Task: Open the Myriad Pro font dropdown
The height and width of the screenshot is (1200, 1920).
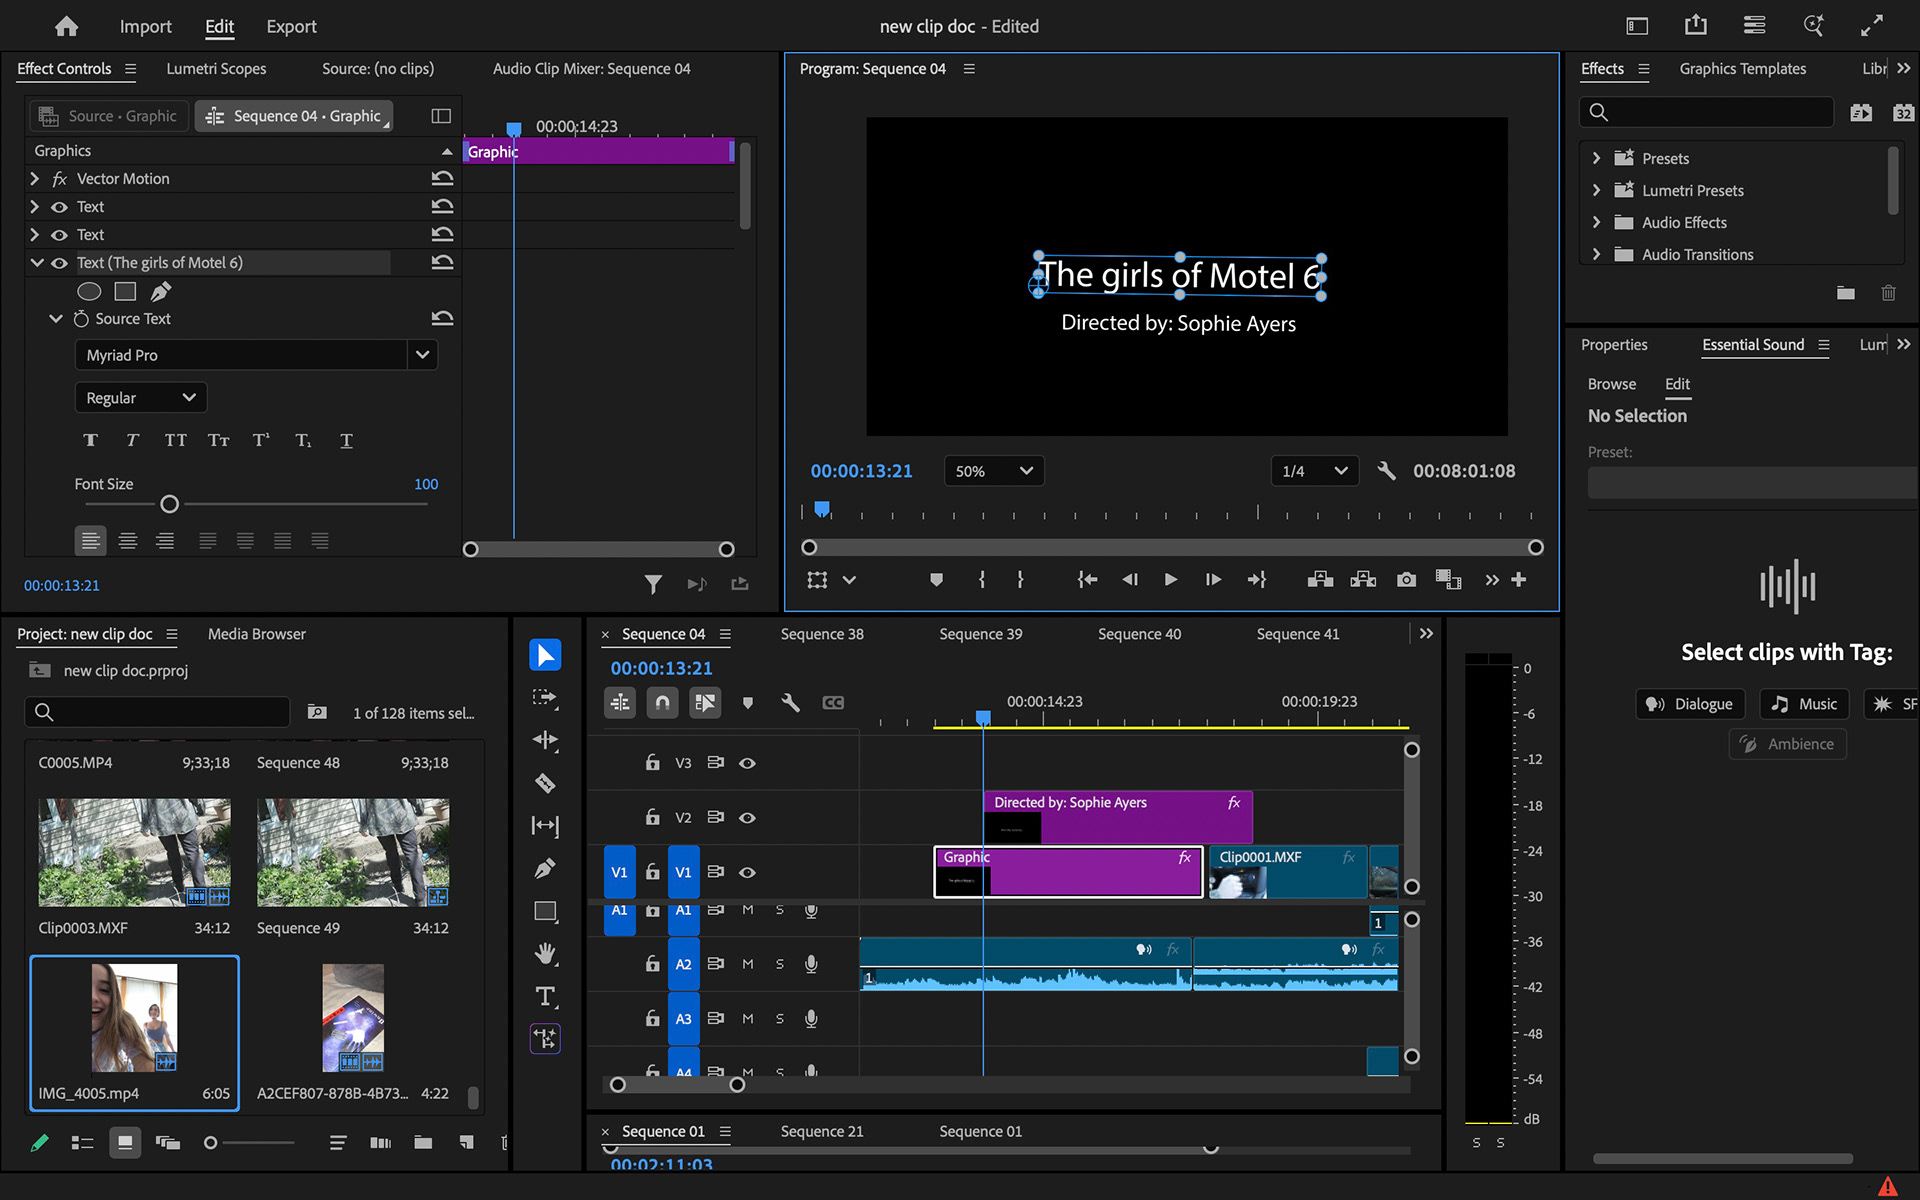Action: [x=422, y=355]
